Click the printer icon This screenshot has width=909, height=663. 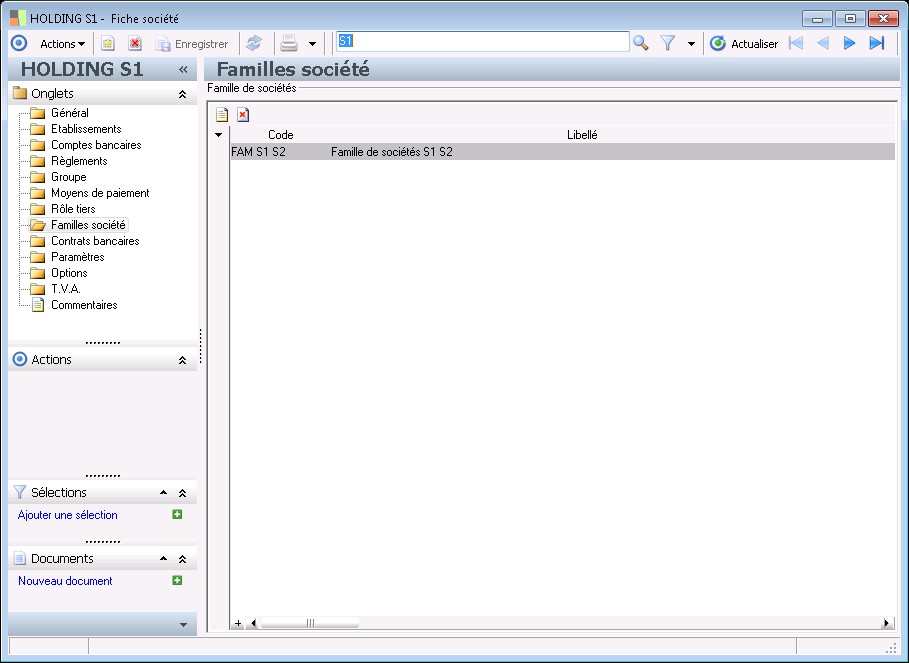pos(289,43)
